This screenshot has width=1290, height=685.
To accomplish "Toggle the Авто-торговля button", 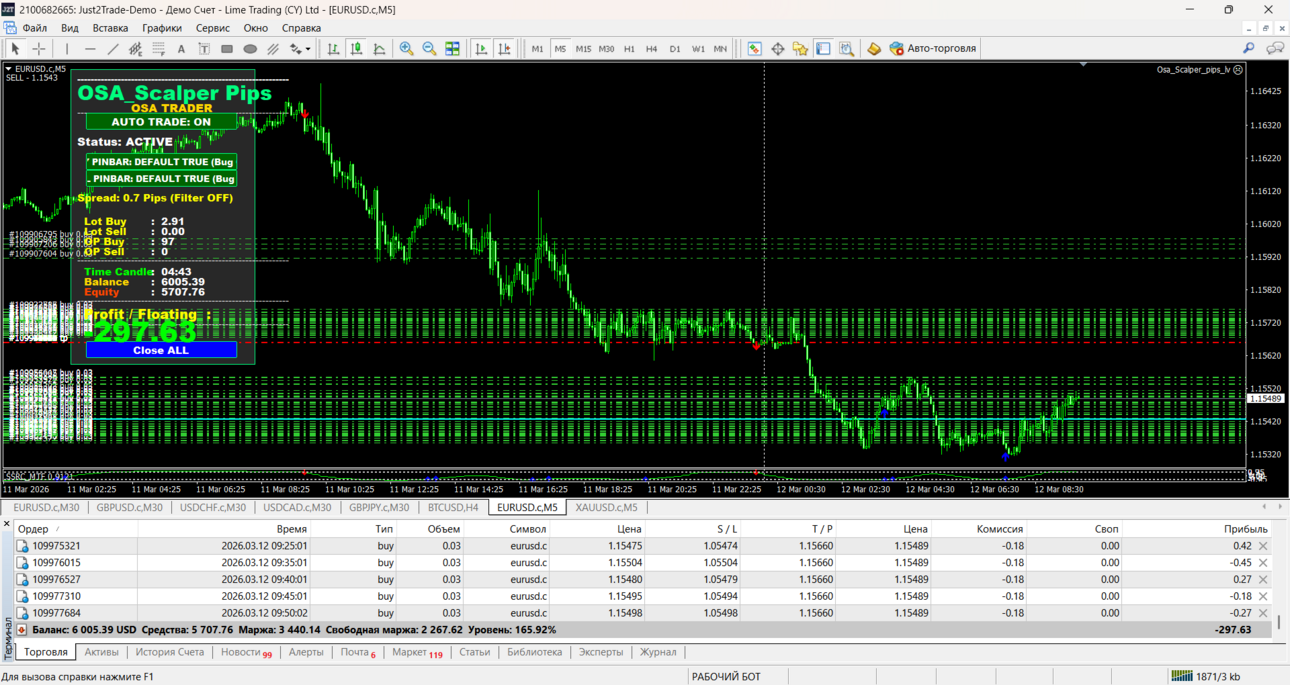I will [932, 48].
